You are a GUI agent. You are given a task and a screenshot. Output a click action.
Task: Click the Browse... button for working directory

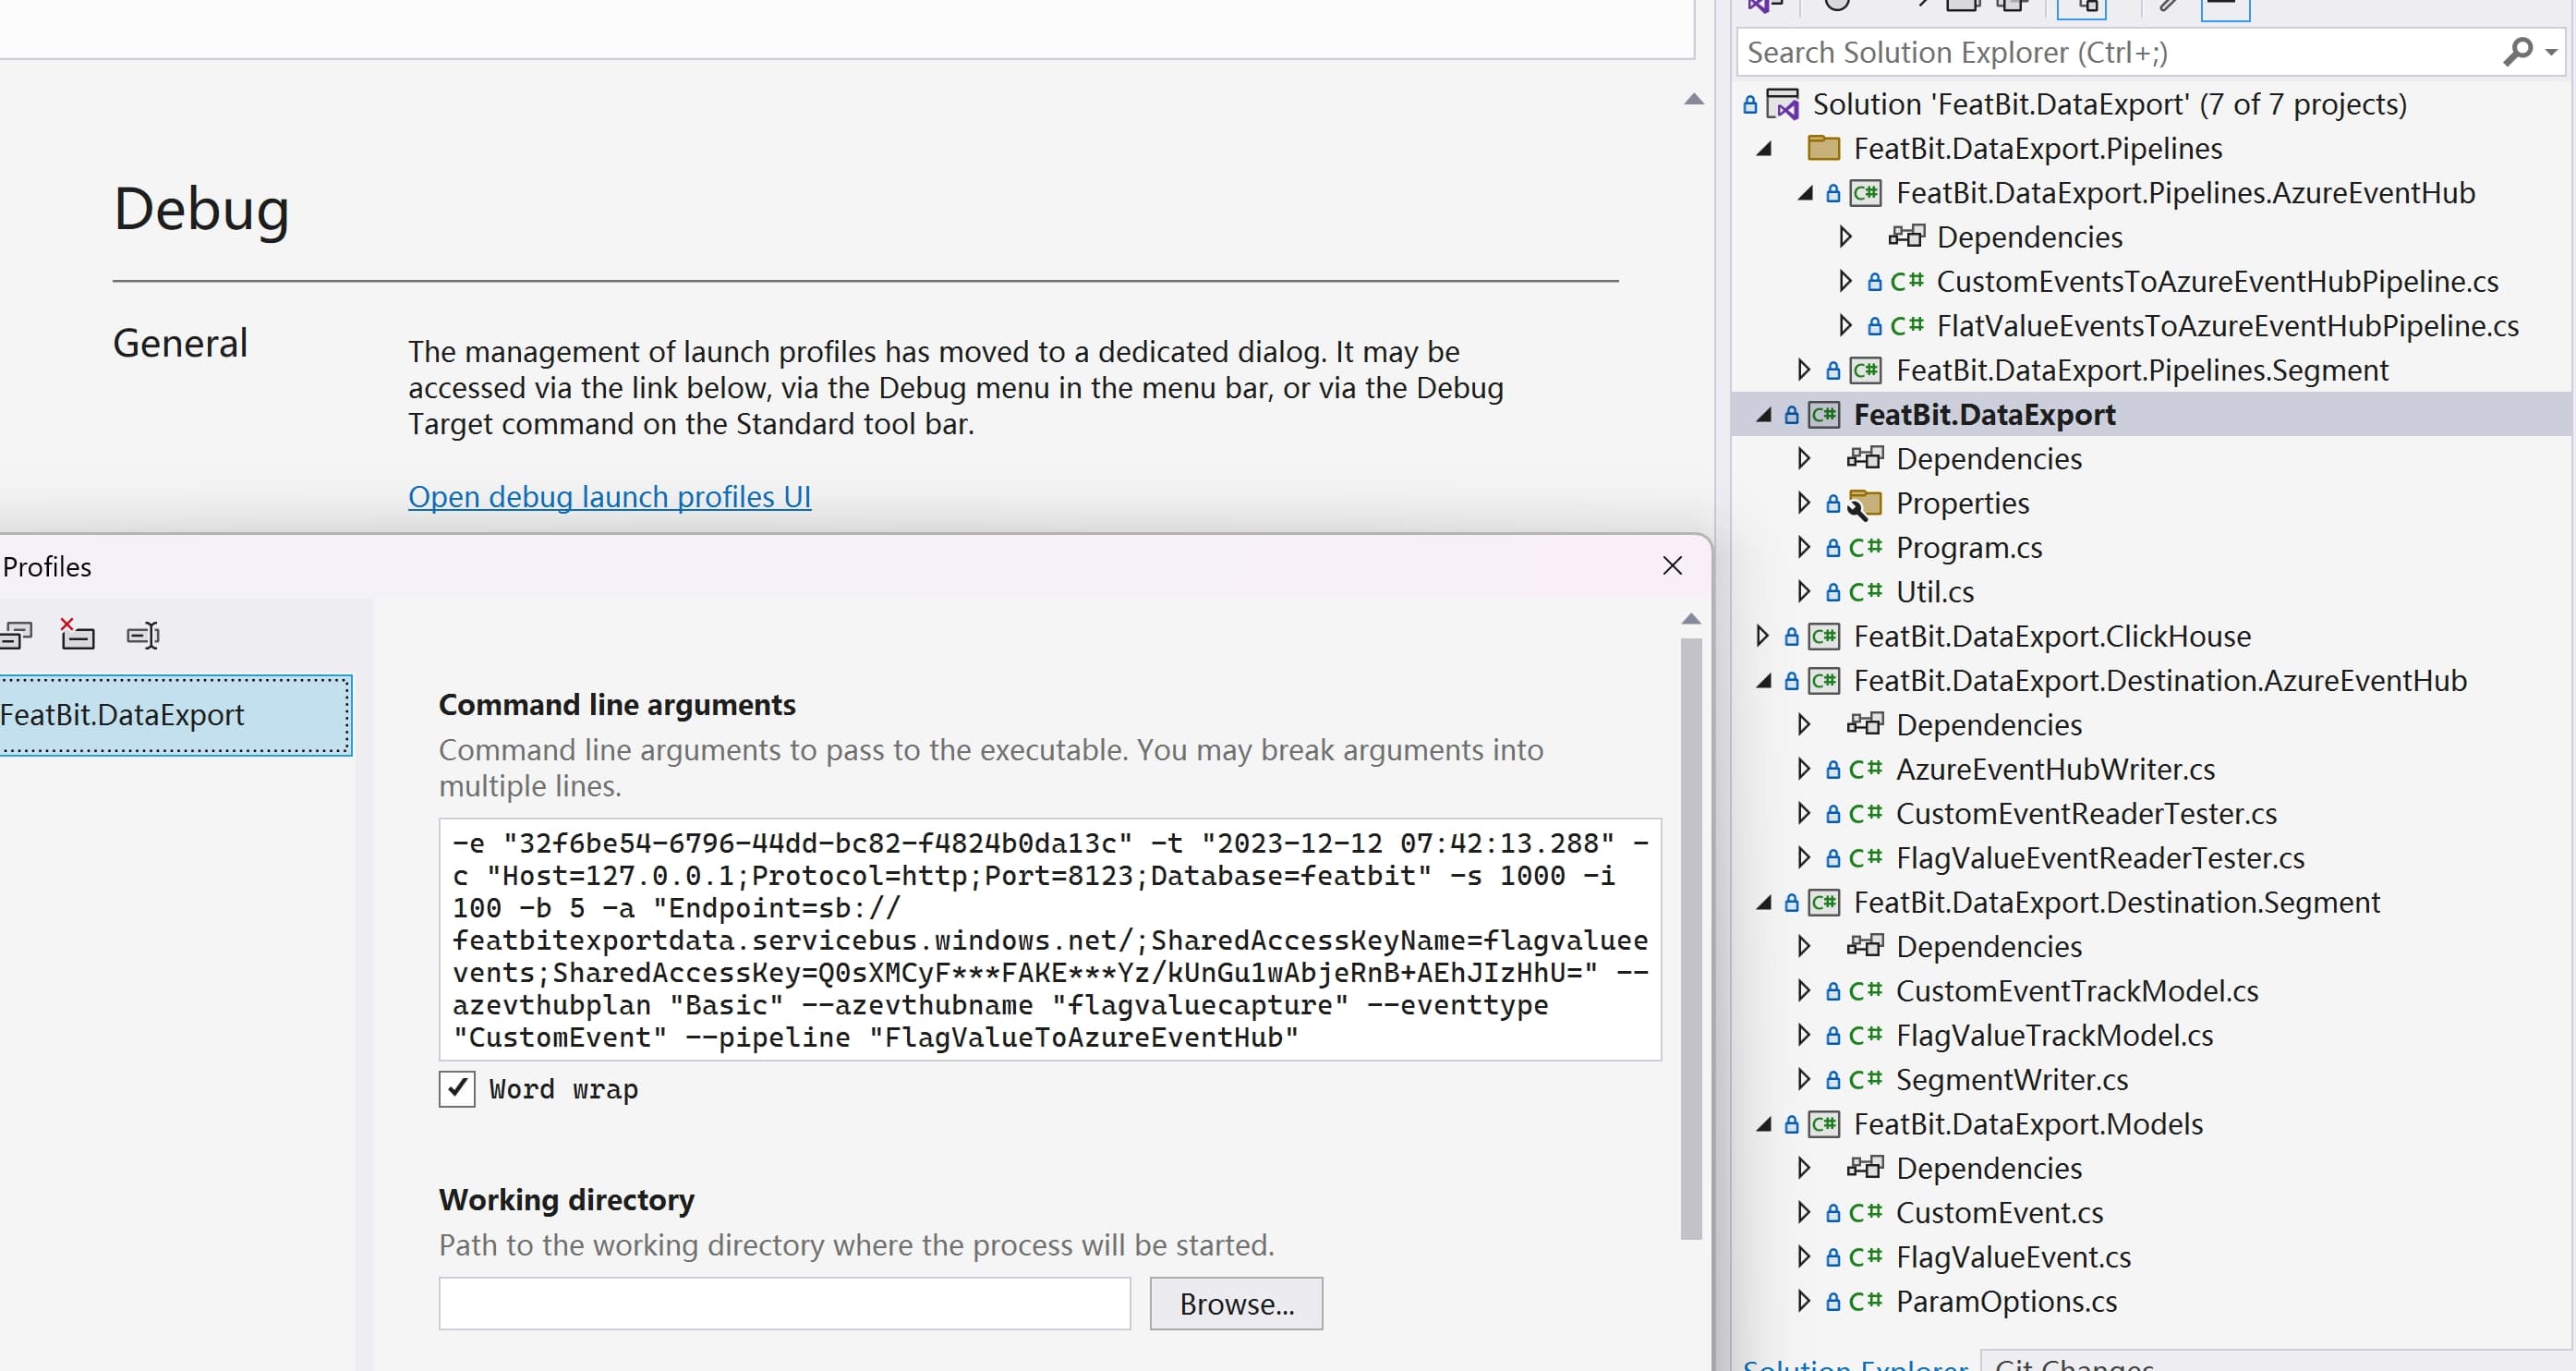tap(1235, 1303)
